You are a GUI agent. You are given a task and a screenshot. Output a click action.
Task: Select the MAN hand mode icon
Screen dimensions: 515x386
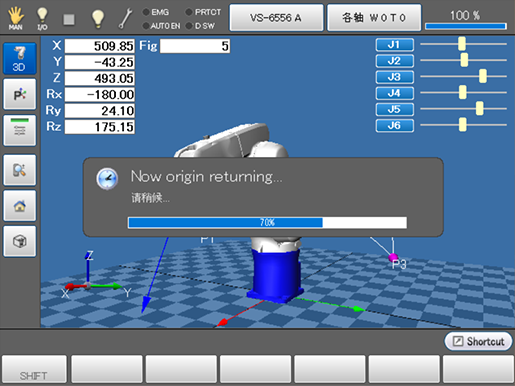click(16, 18)
